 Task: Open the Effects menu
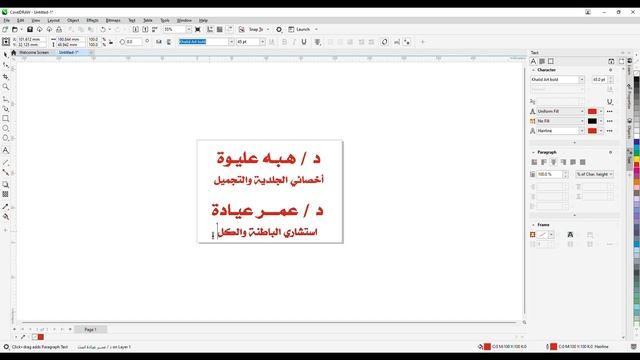coord(92,20)
